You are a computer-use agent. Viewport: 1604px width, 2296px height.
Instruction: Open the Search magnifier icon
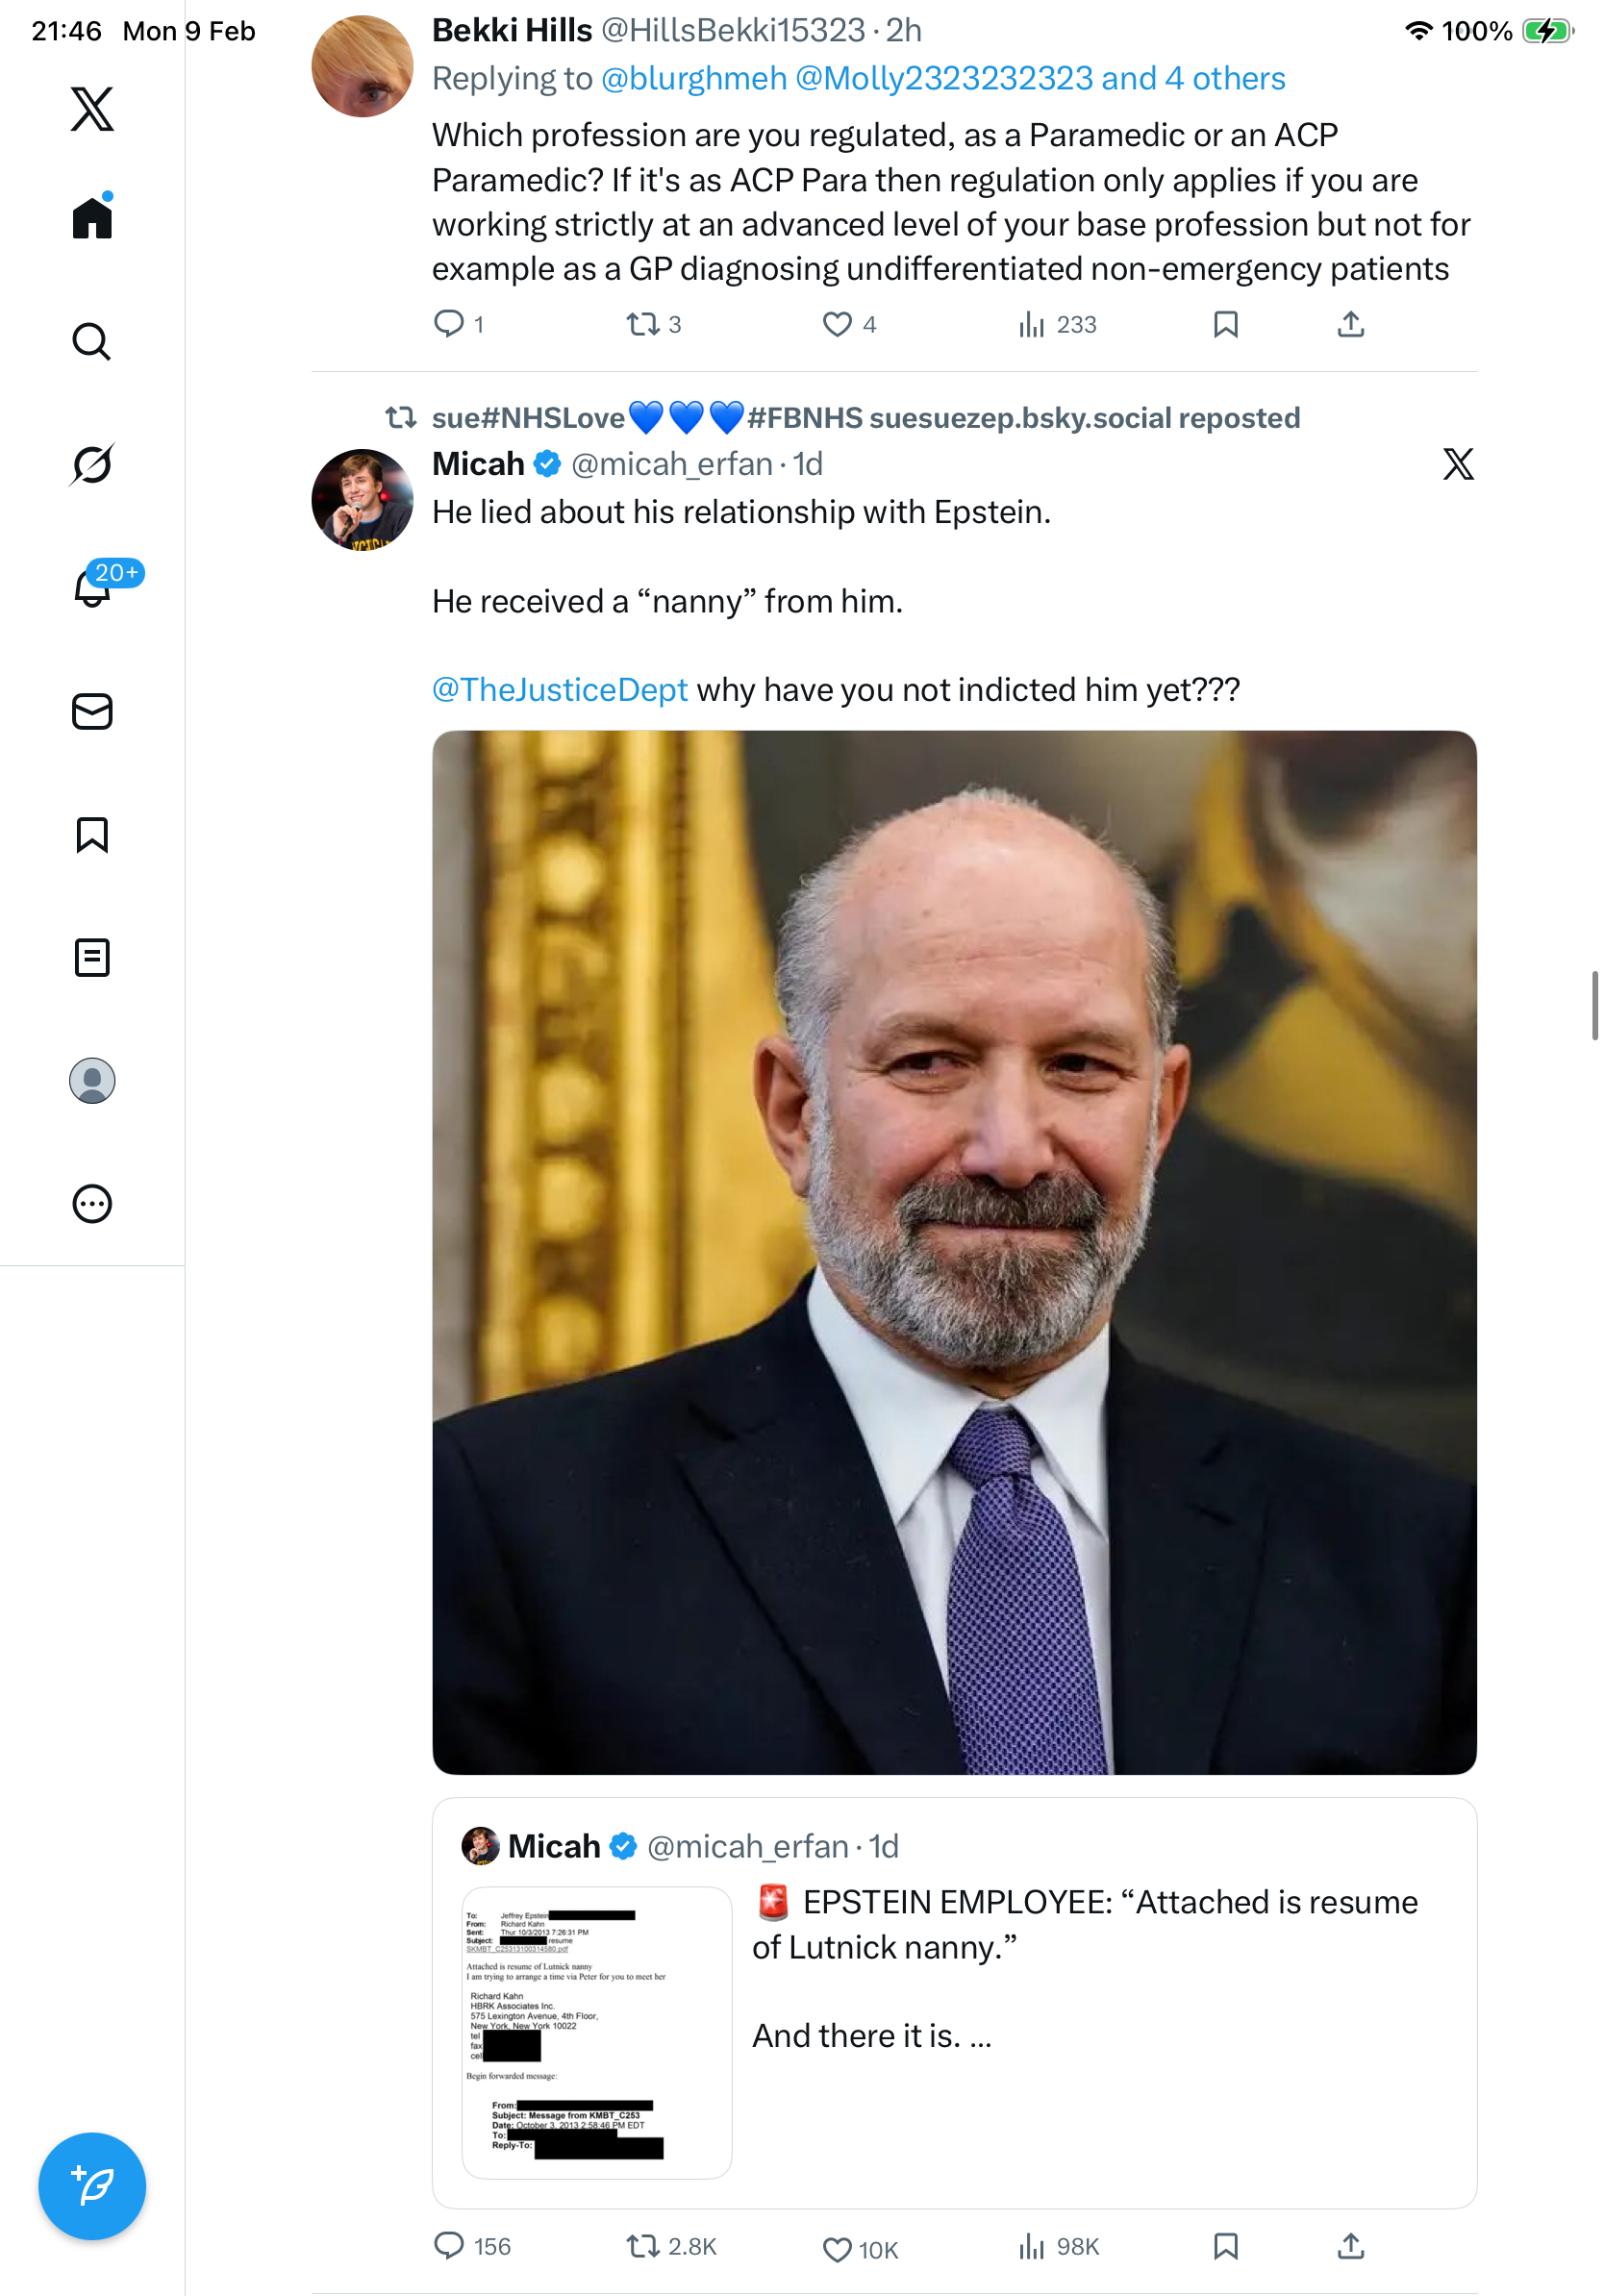click(92, 342)
